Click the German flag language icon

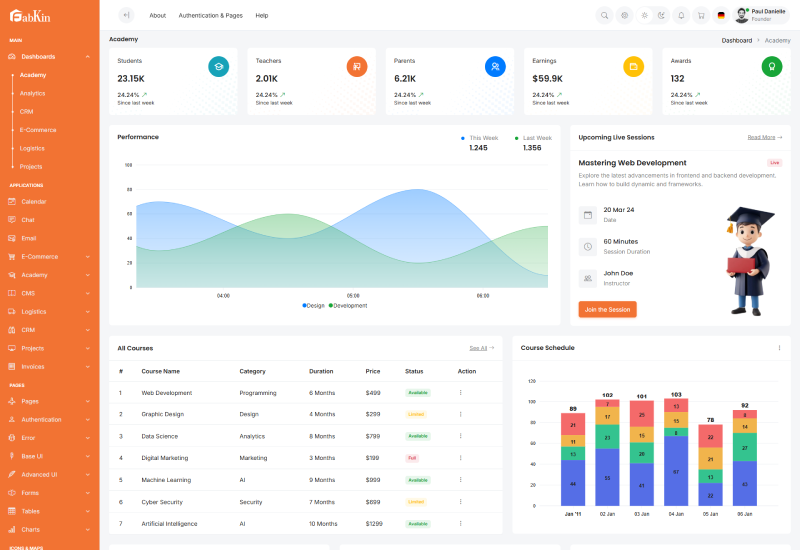click(x=721, y=15)
